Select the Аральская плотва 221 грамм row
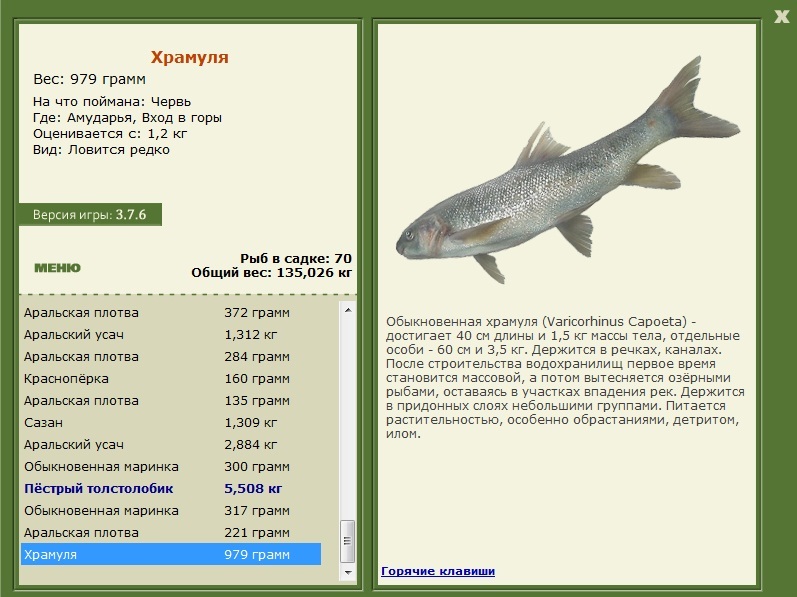The image size is (797, 597). 171,532
